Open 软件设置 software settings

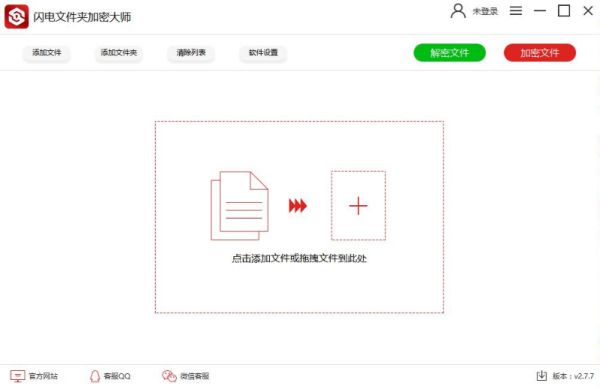pos(263,52)
